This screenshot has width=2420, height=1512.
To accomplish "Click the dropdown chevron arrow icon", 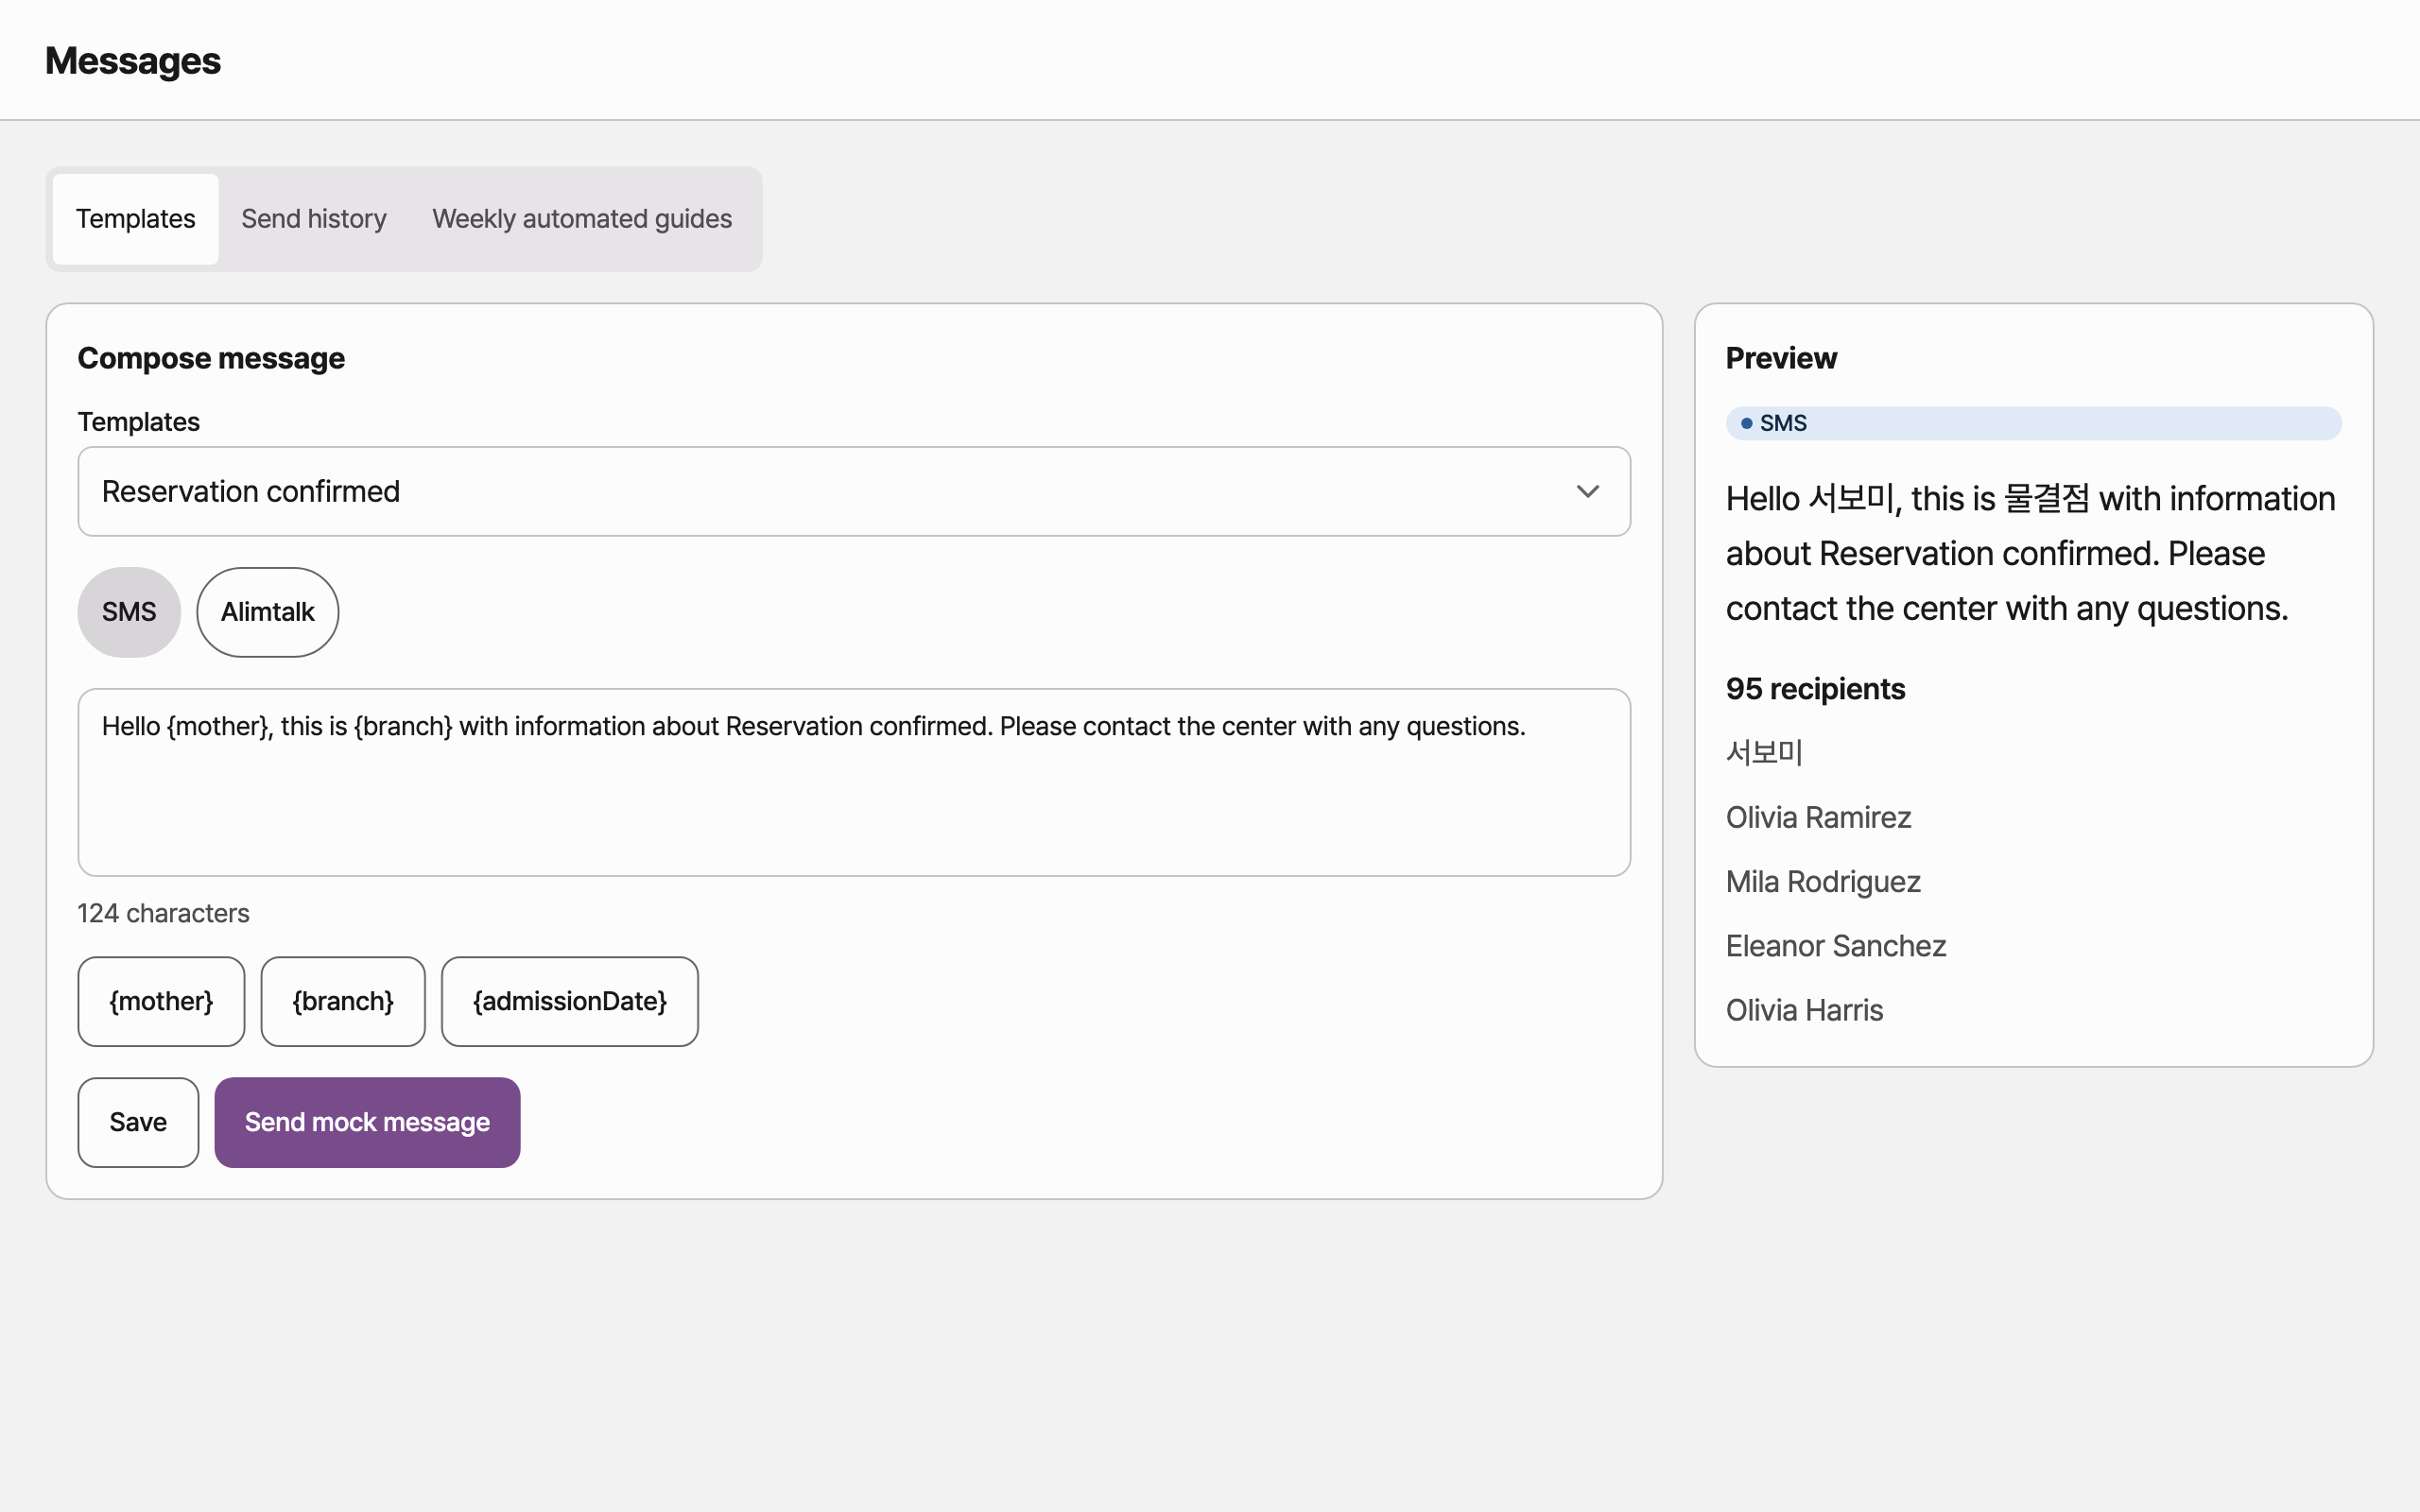I will click(x=1588, y=491).
